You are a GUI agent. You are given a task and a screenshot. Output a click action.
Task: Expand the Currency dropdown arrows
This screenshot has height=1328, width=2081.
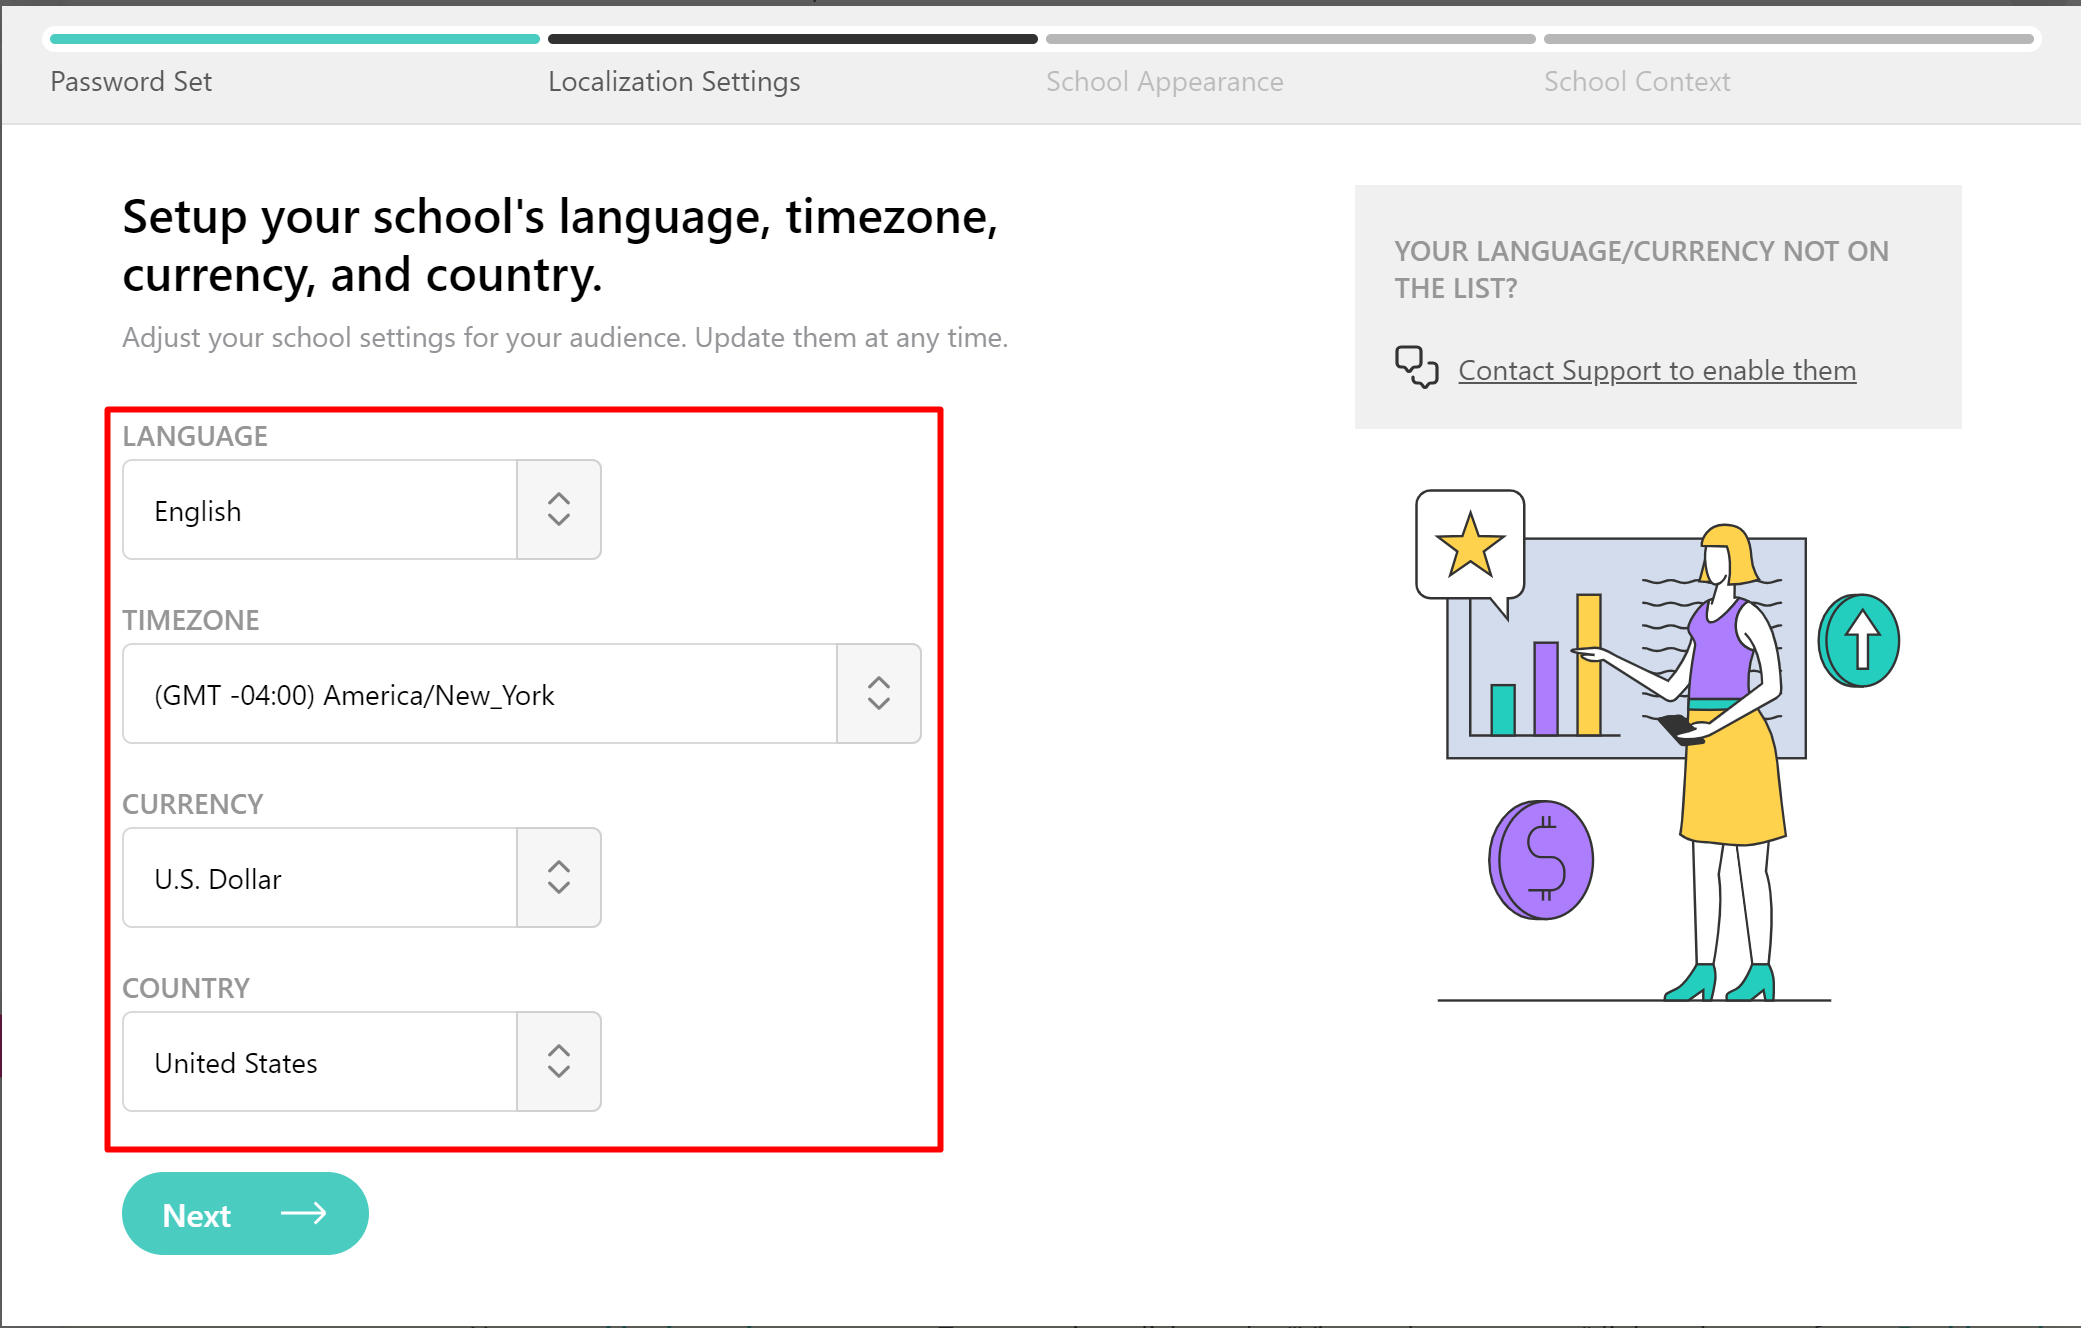point(559,878)
